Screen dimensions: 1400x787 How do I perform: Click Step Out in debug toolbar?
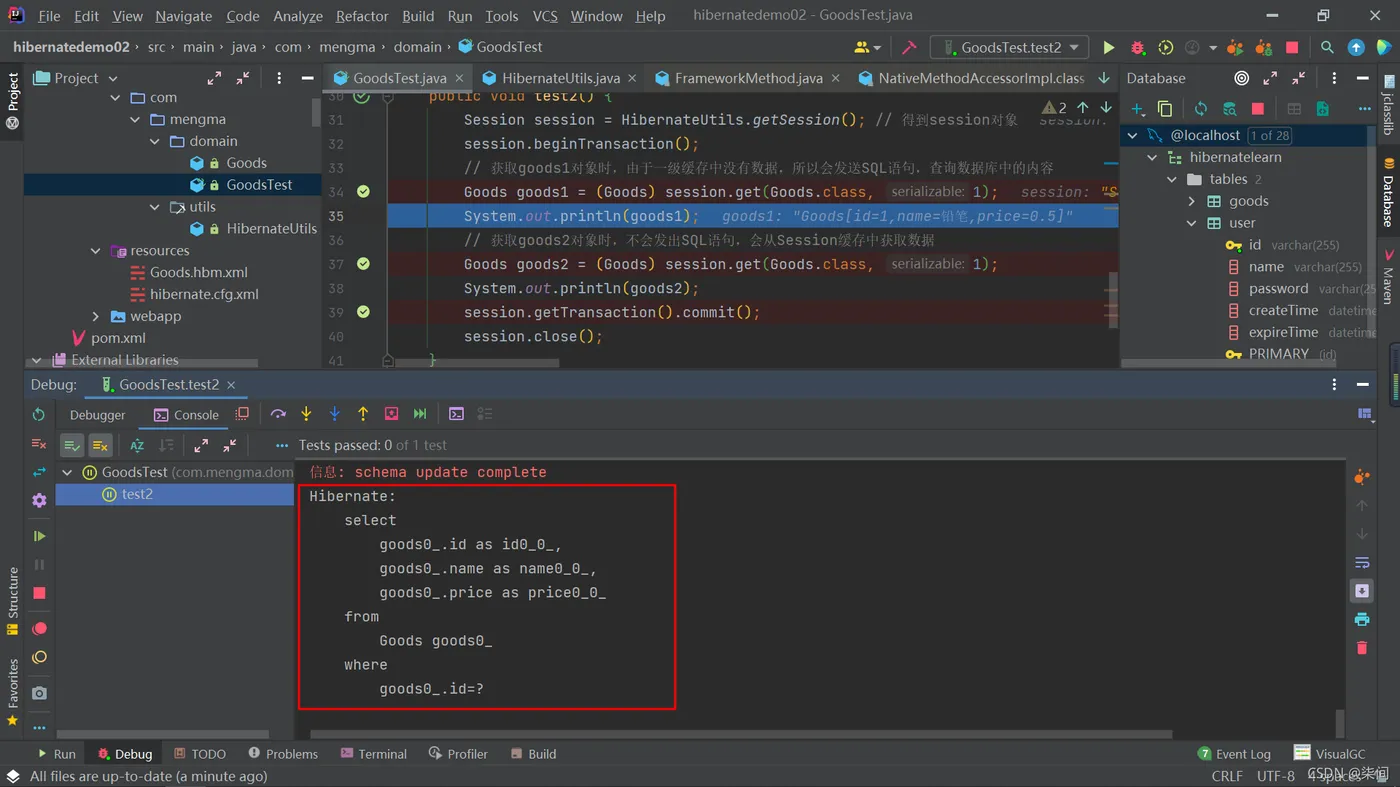pos(363,414)
